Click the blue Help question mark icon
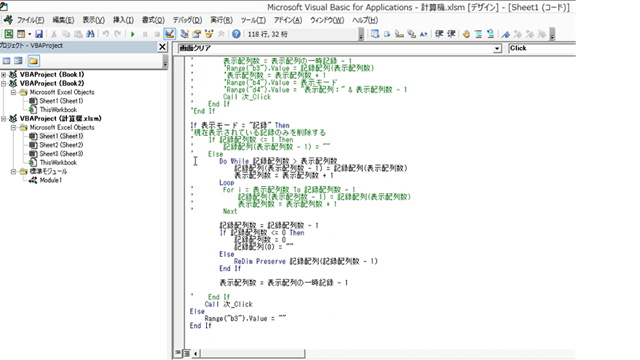 236,34
